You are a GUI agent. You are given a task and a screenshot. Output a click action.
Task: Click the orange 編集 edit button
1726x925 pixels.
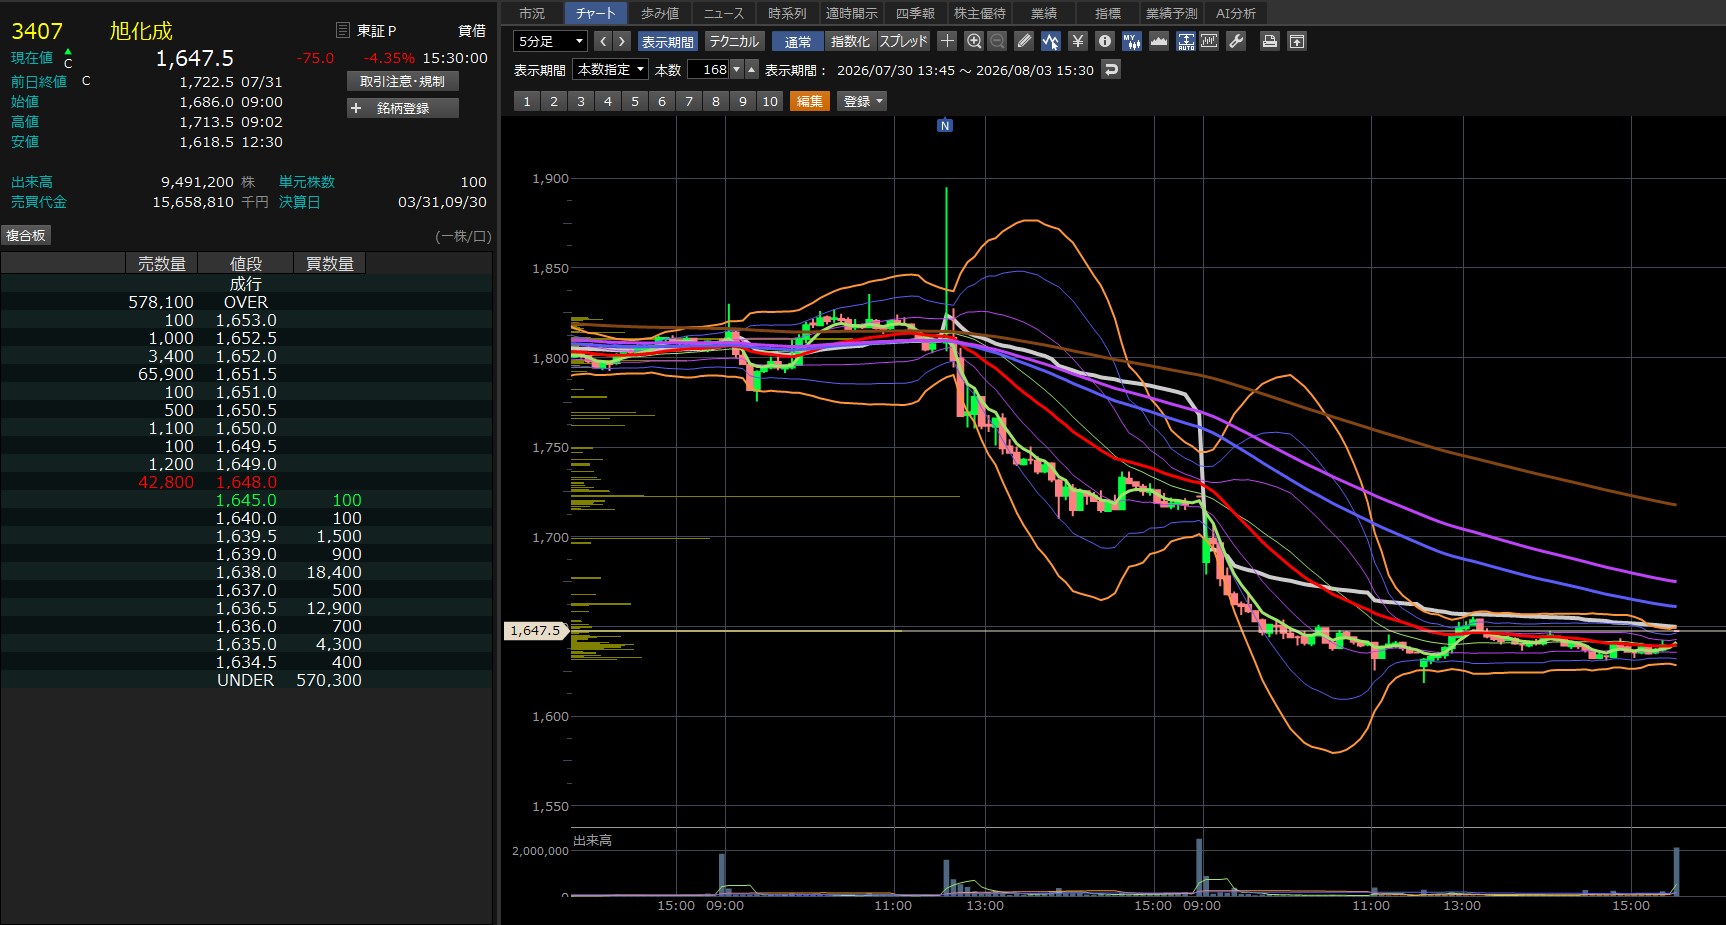pyautogui.click(x=809, y=101)
